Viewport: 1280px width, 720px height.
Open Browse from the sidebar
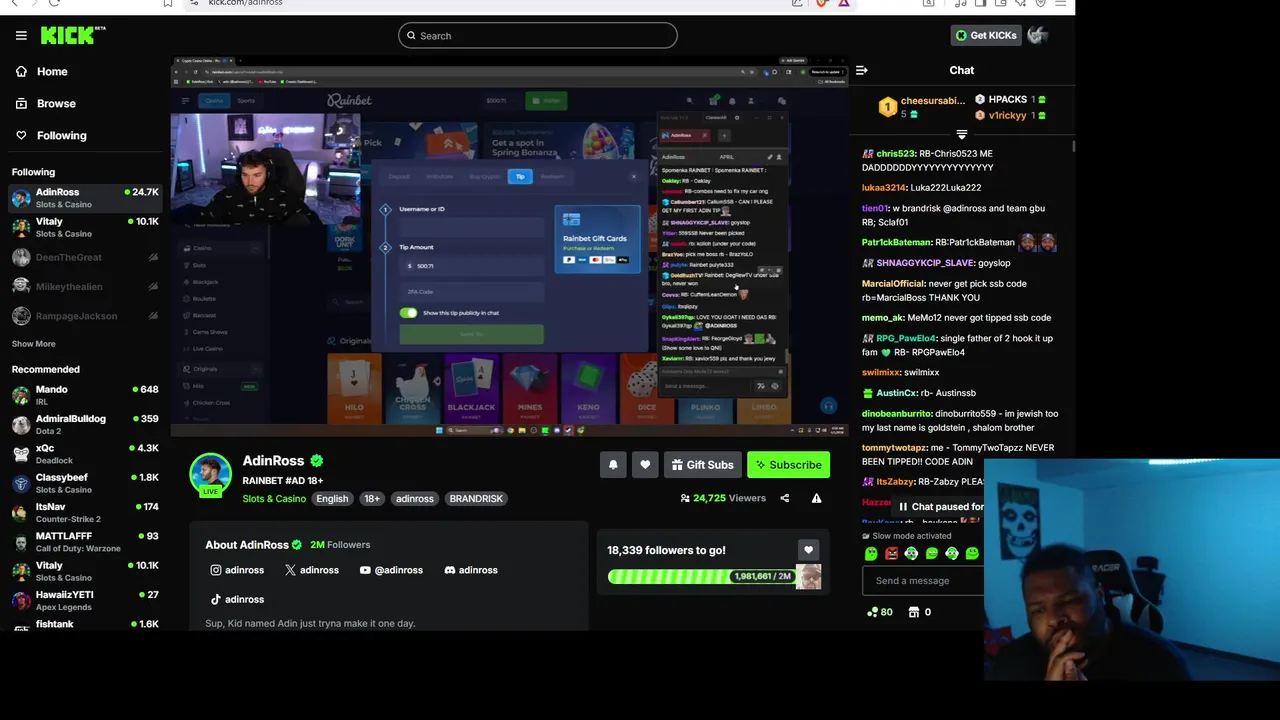pyautogui.click(x=56, y=103)
